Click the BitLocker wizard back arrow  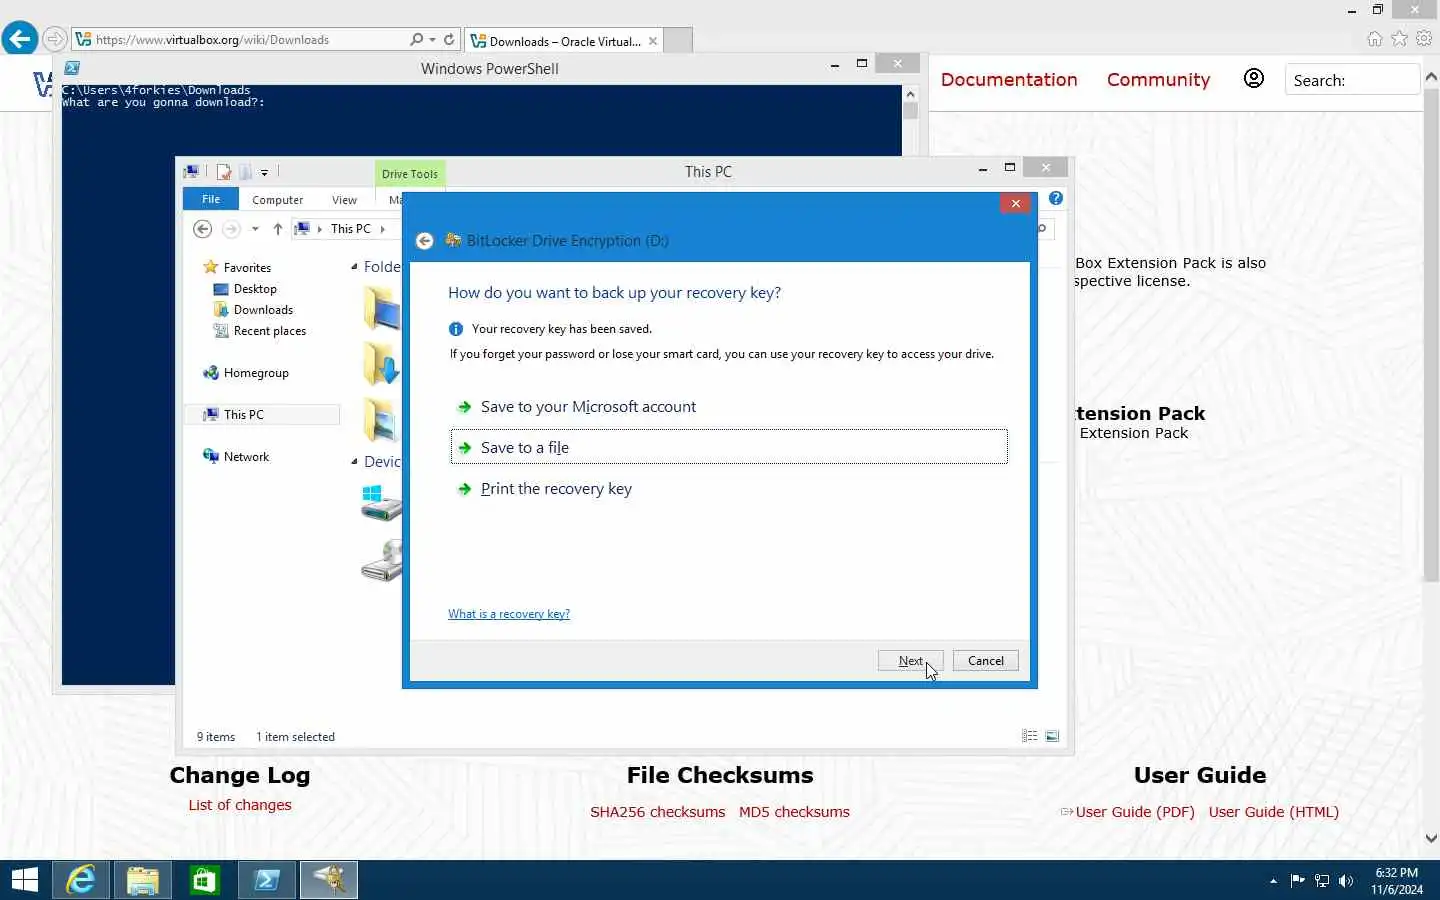(x=425, y=241)
